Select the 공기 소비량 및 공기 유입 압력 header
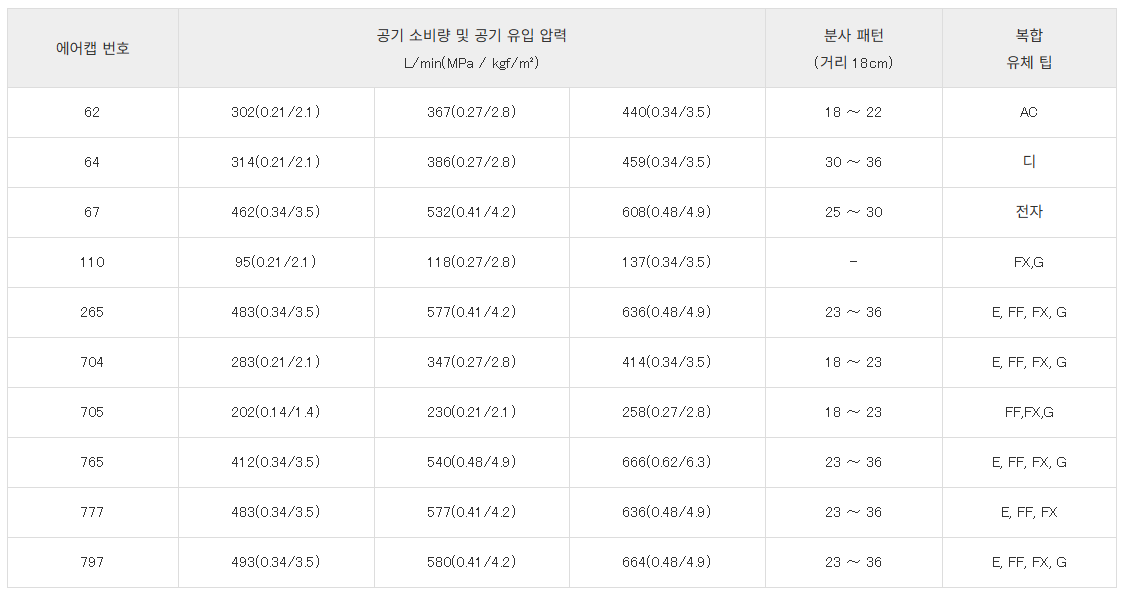The image size is (1123, 594). click(471, 48)
